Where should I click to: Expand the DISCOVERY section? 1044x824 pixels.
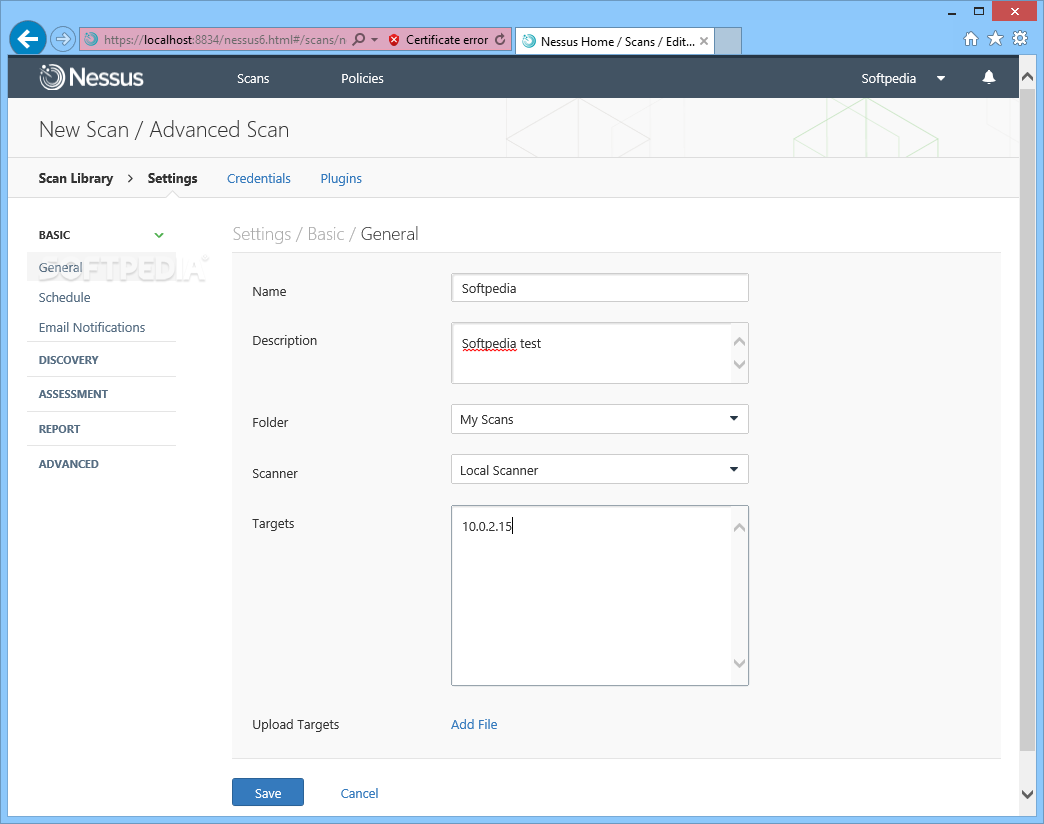coord(69,360)
